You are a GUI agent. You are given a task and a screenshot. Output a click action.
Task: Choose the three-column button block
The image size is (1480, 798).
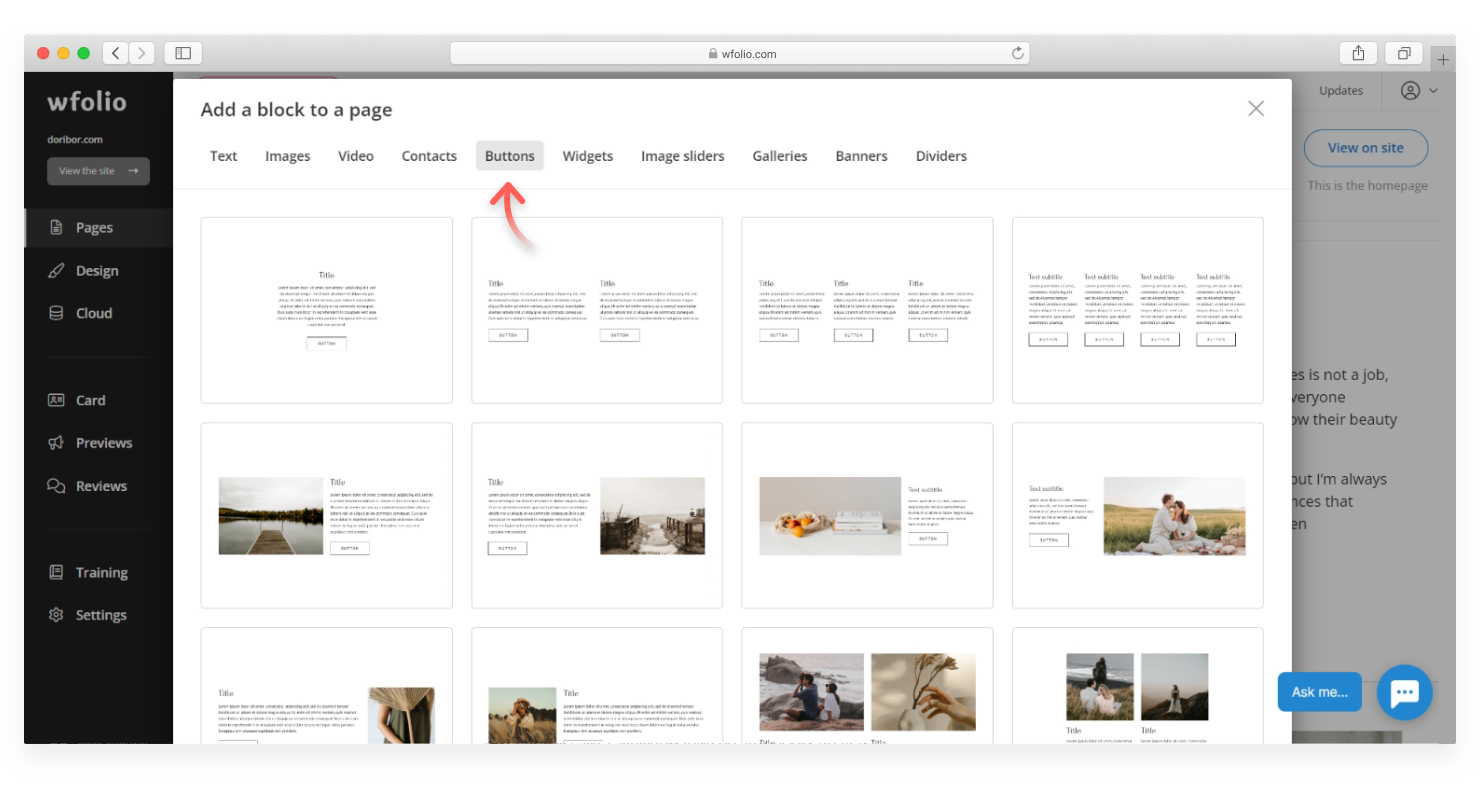coord(867,310)
